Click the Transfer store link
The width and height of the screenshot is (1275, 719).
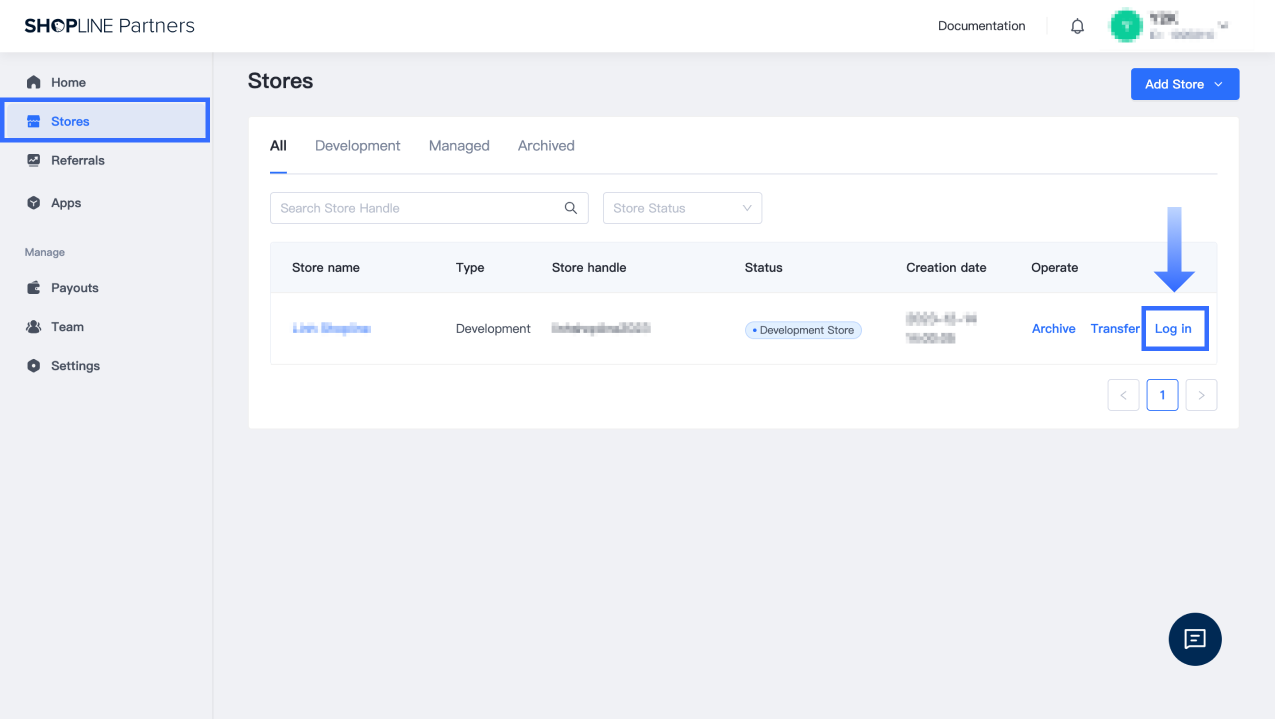[x=1115, y=329]
